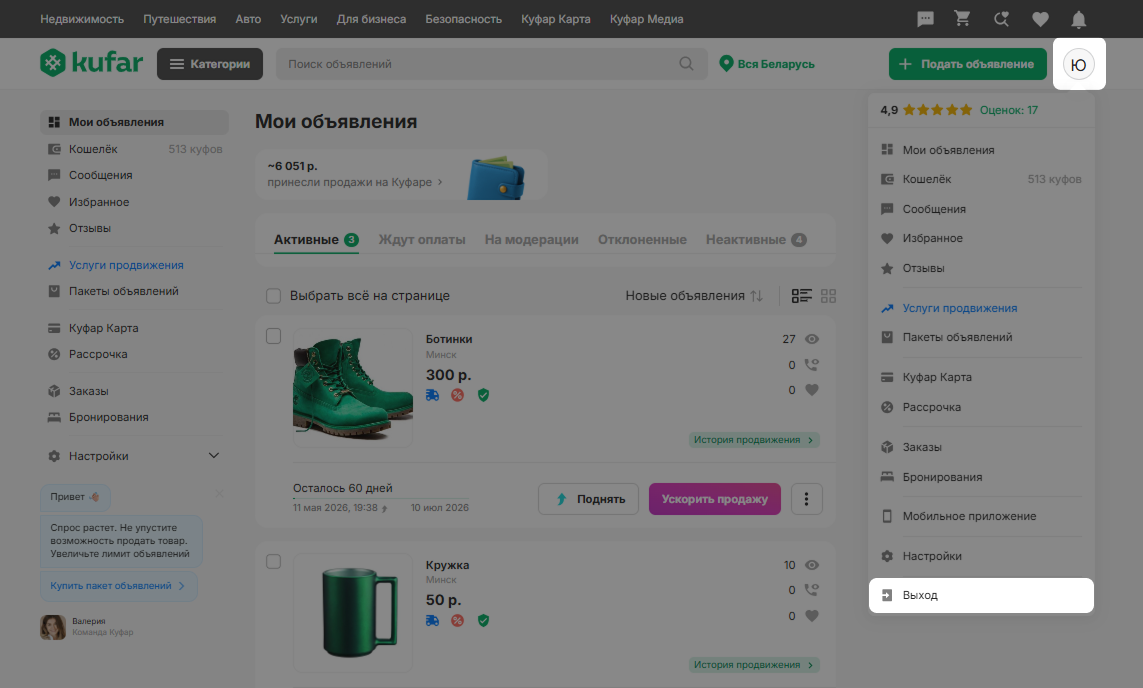This screenshot has width=1143, height=688.
Task: Open the three-dot menu for Ботинки listing
Action: [x=806, y=499]
